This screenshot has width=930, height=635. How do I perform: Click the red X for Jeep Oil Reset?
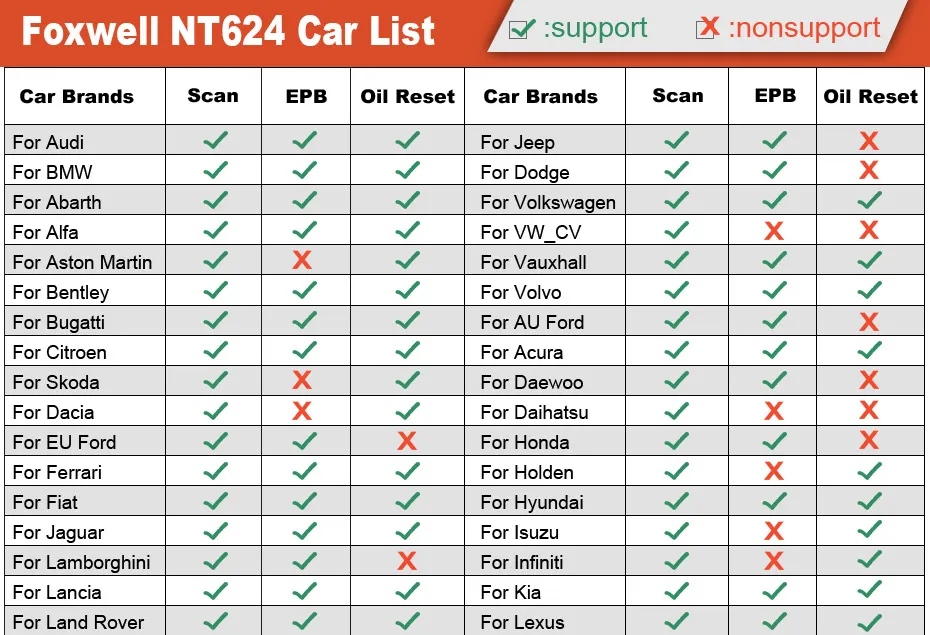pos(869,141)
